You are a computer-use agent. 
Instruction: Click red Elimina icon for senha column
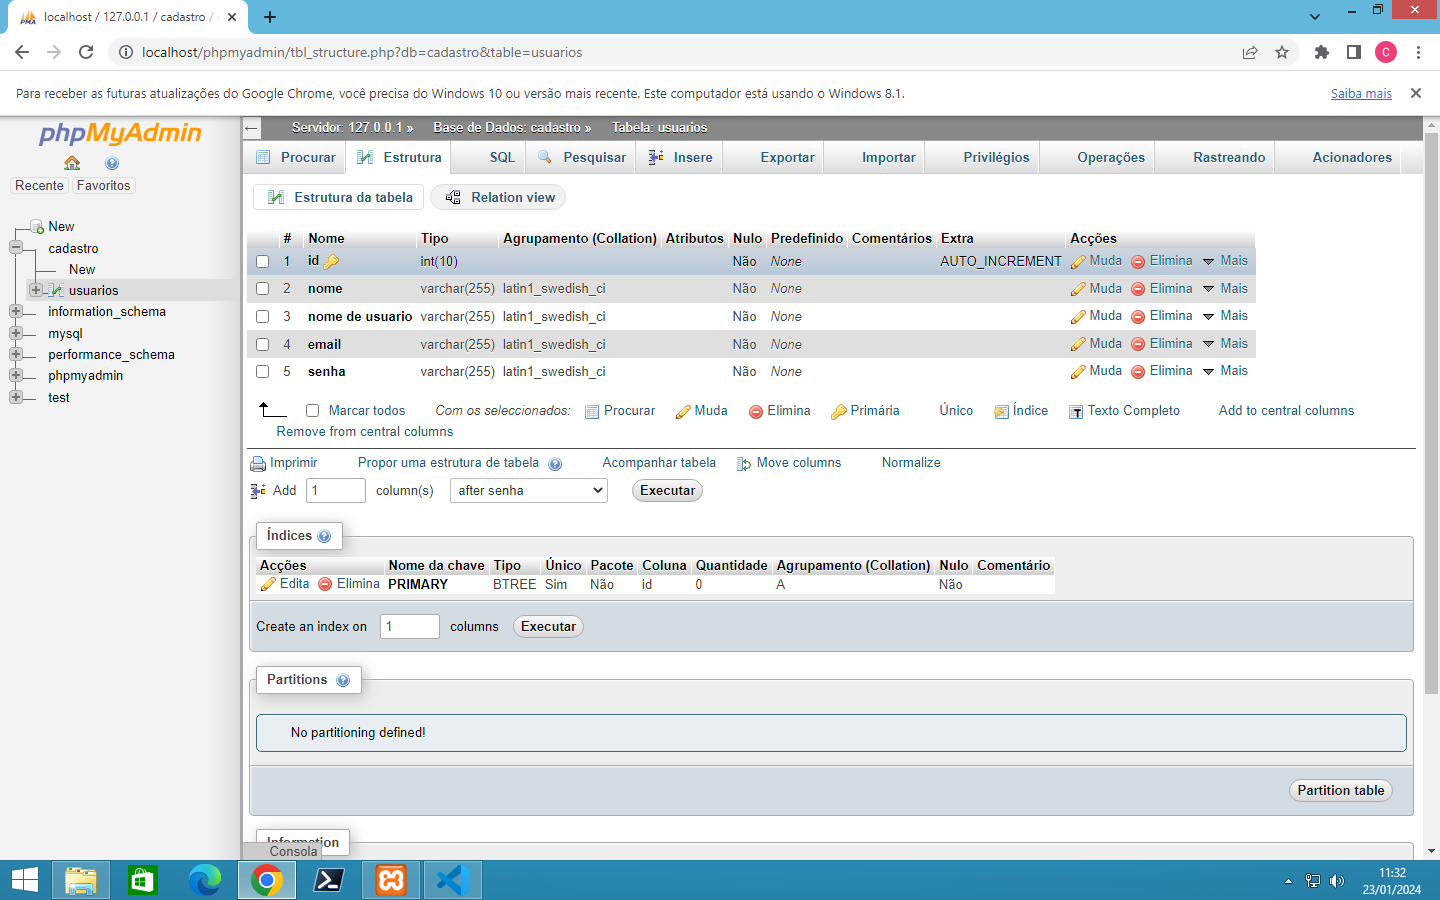point(1138,372)
